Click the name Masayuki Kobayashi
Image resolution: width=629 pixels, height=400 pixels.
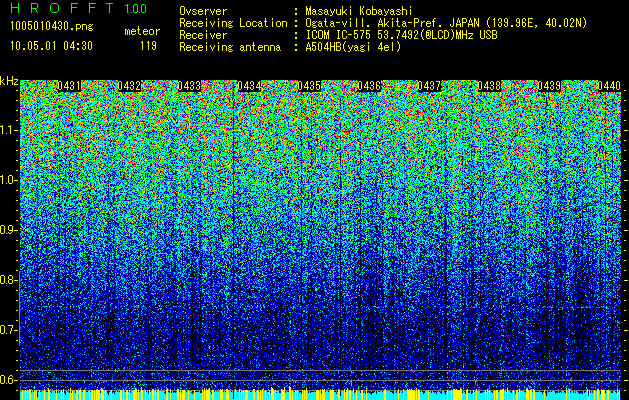[x=359, y=11]
